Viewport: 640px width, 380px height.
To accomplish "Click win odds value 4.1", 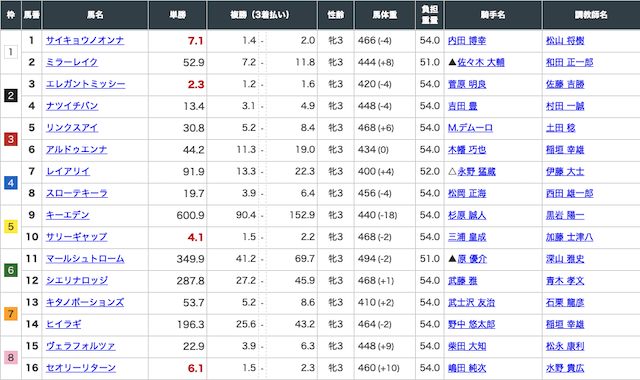I will pos(196,237).
